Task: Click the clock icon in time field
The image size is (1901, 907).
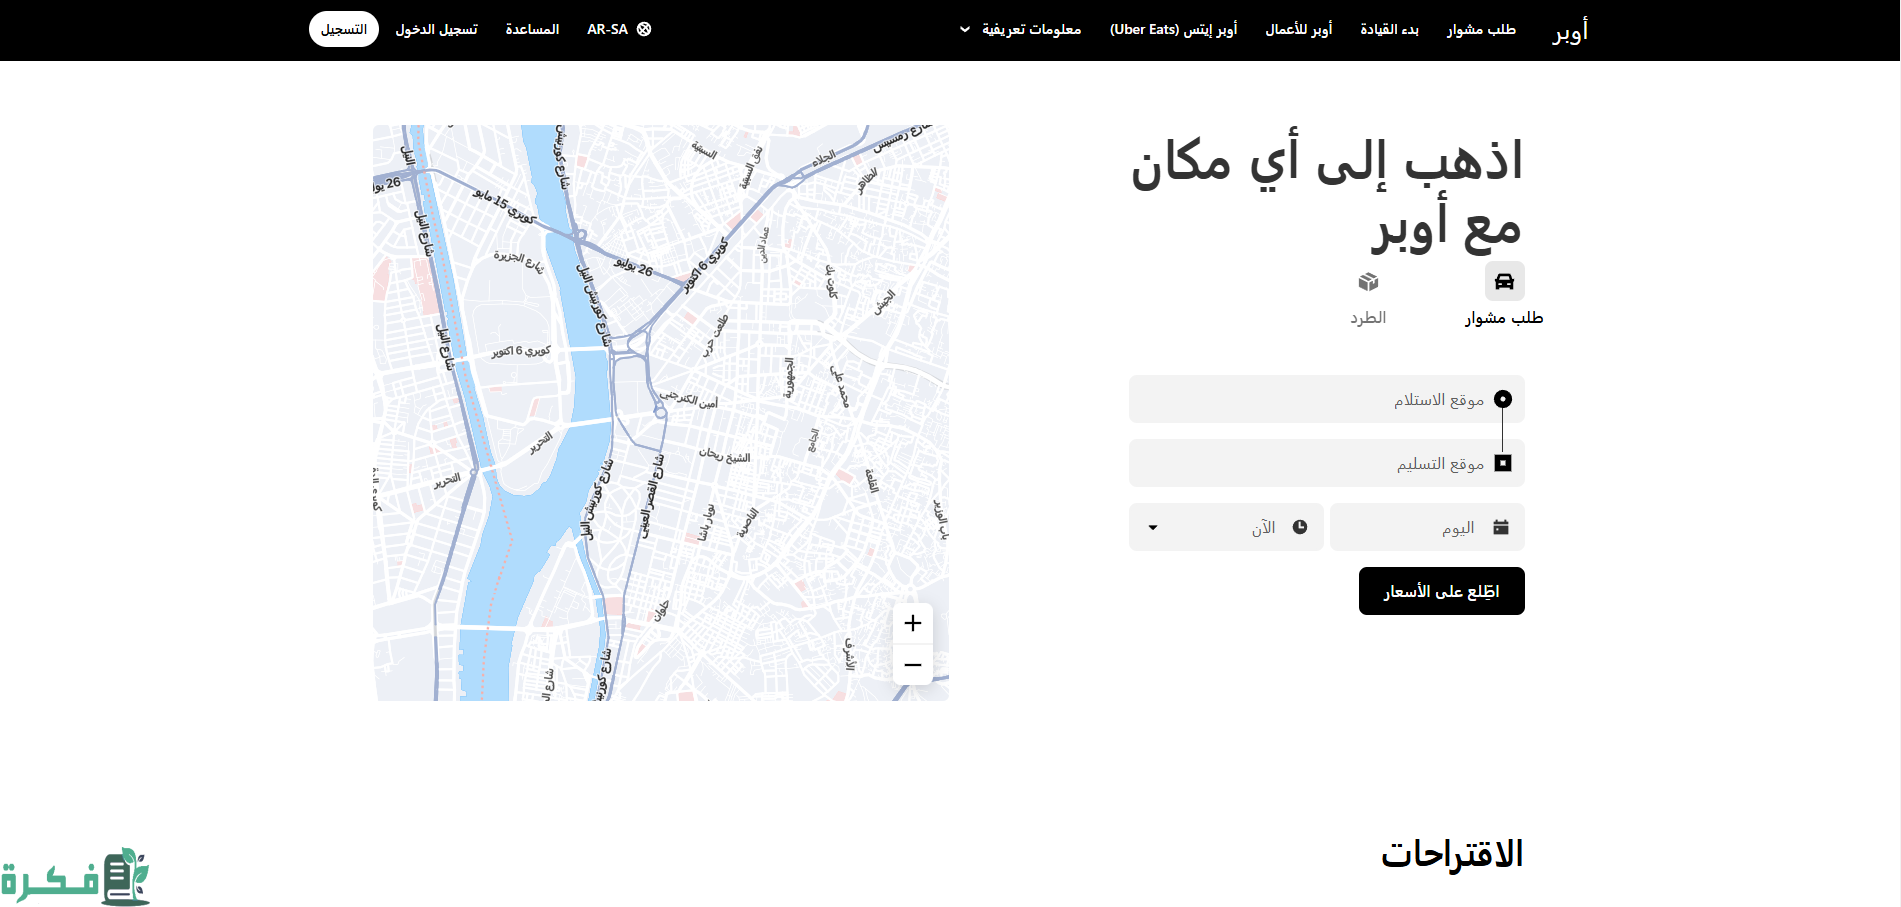Action: coord(1299,527)
